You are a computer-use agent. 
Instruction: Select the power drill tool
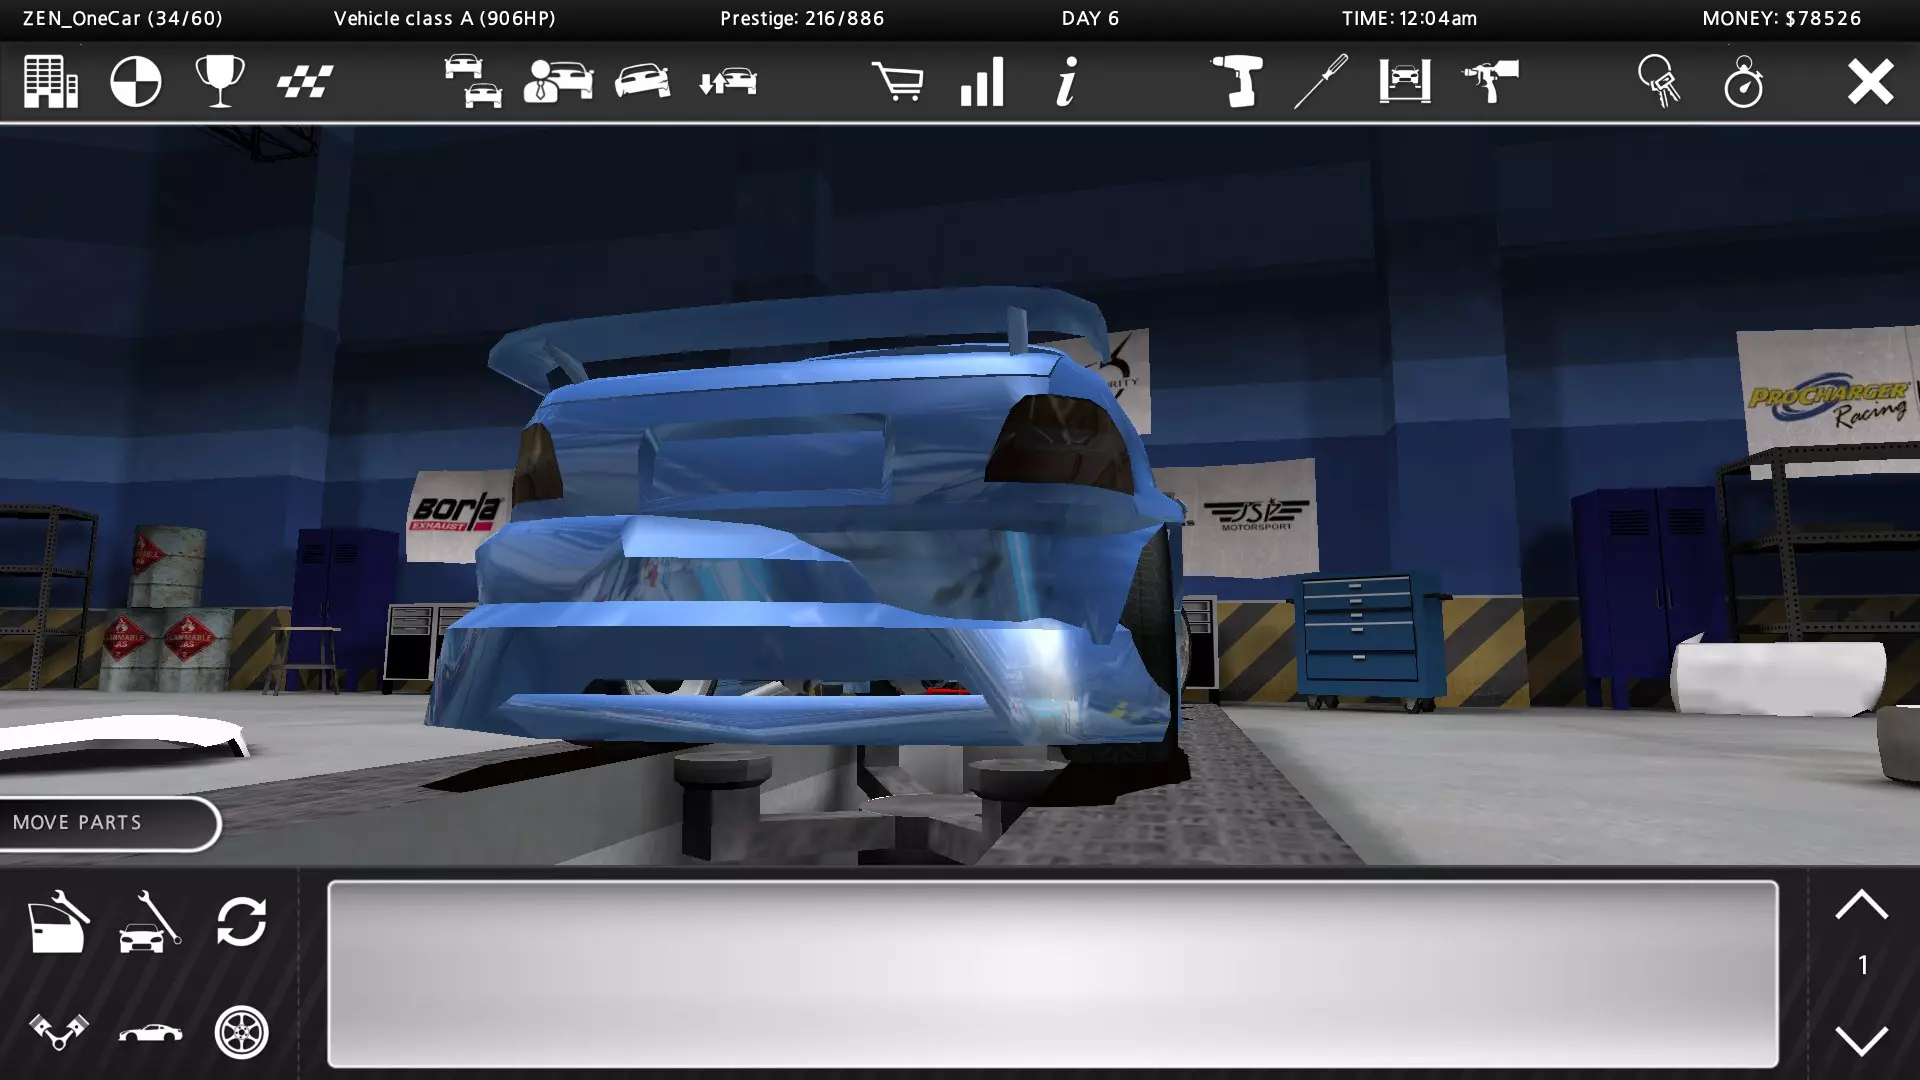pos(1236,81)
